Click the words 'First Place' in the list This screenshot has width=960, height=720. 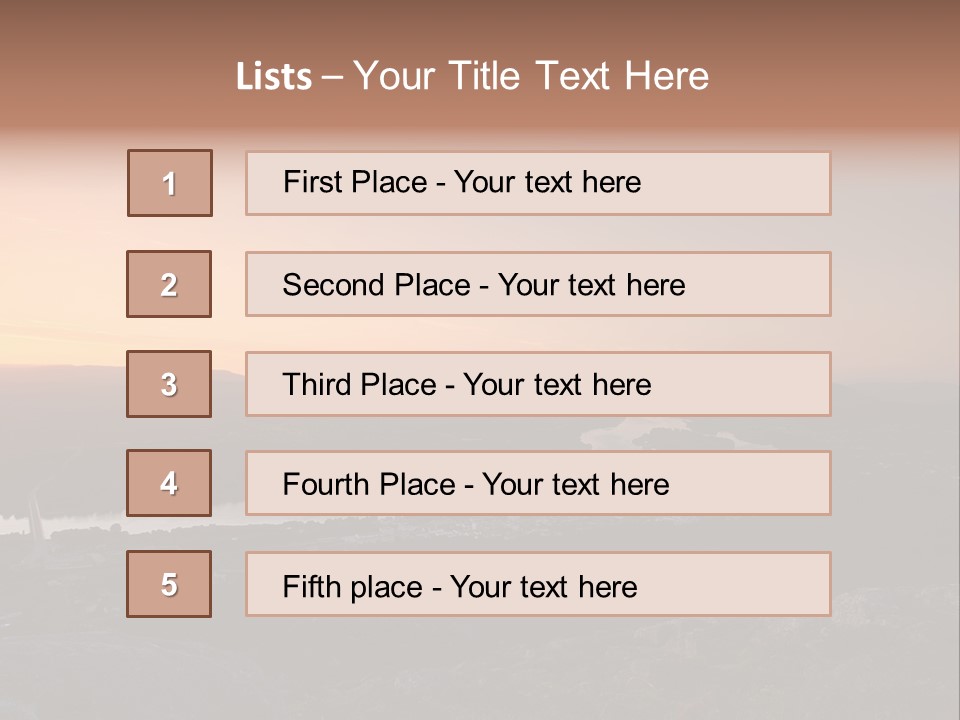pyautogui.click(x=355, y=182)
